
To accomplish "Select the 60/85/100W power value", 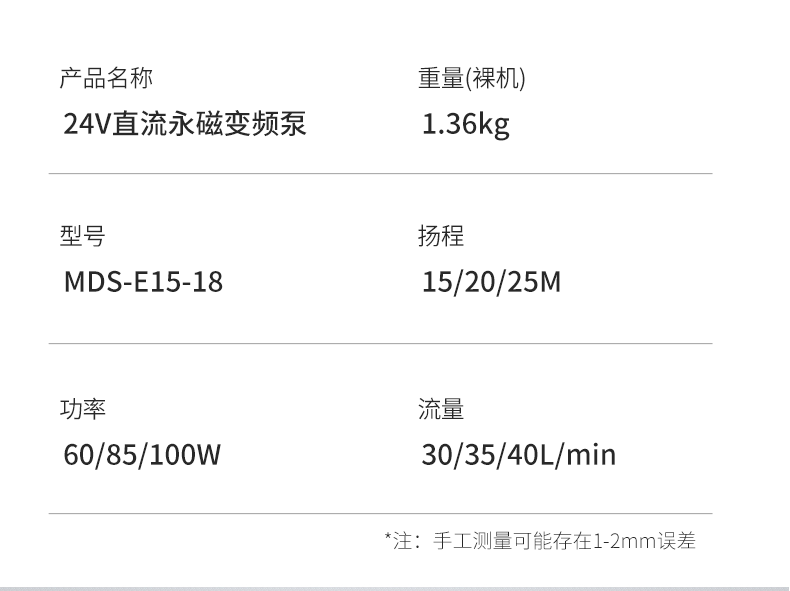I will (x=142, y=456).
